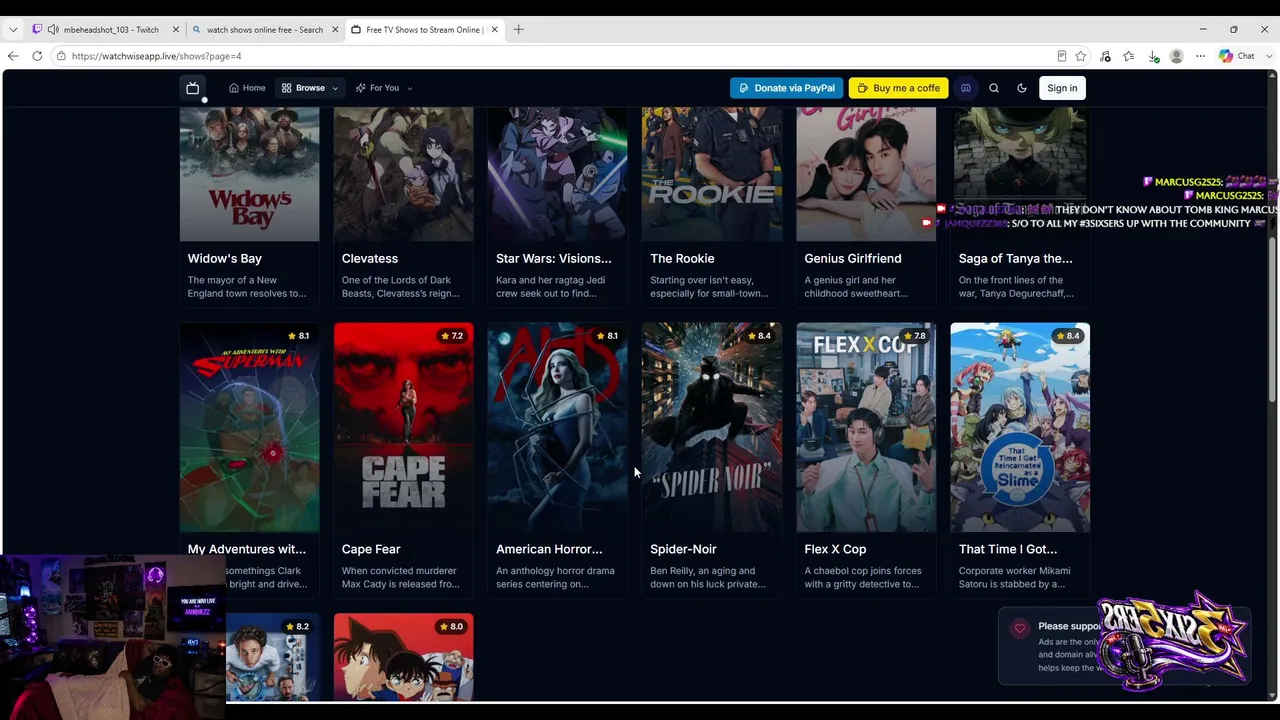Open the Discord icon in site header
This screenshot has width=1280, height=720.
click(966, 88)
